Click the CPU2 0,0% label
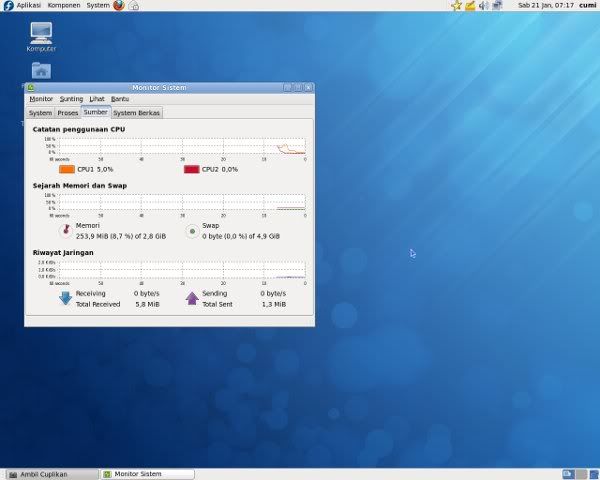 (x=220, y=169)
